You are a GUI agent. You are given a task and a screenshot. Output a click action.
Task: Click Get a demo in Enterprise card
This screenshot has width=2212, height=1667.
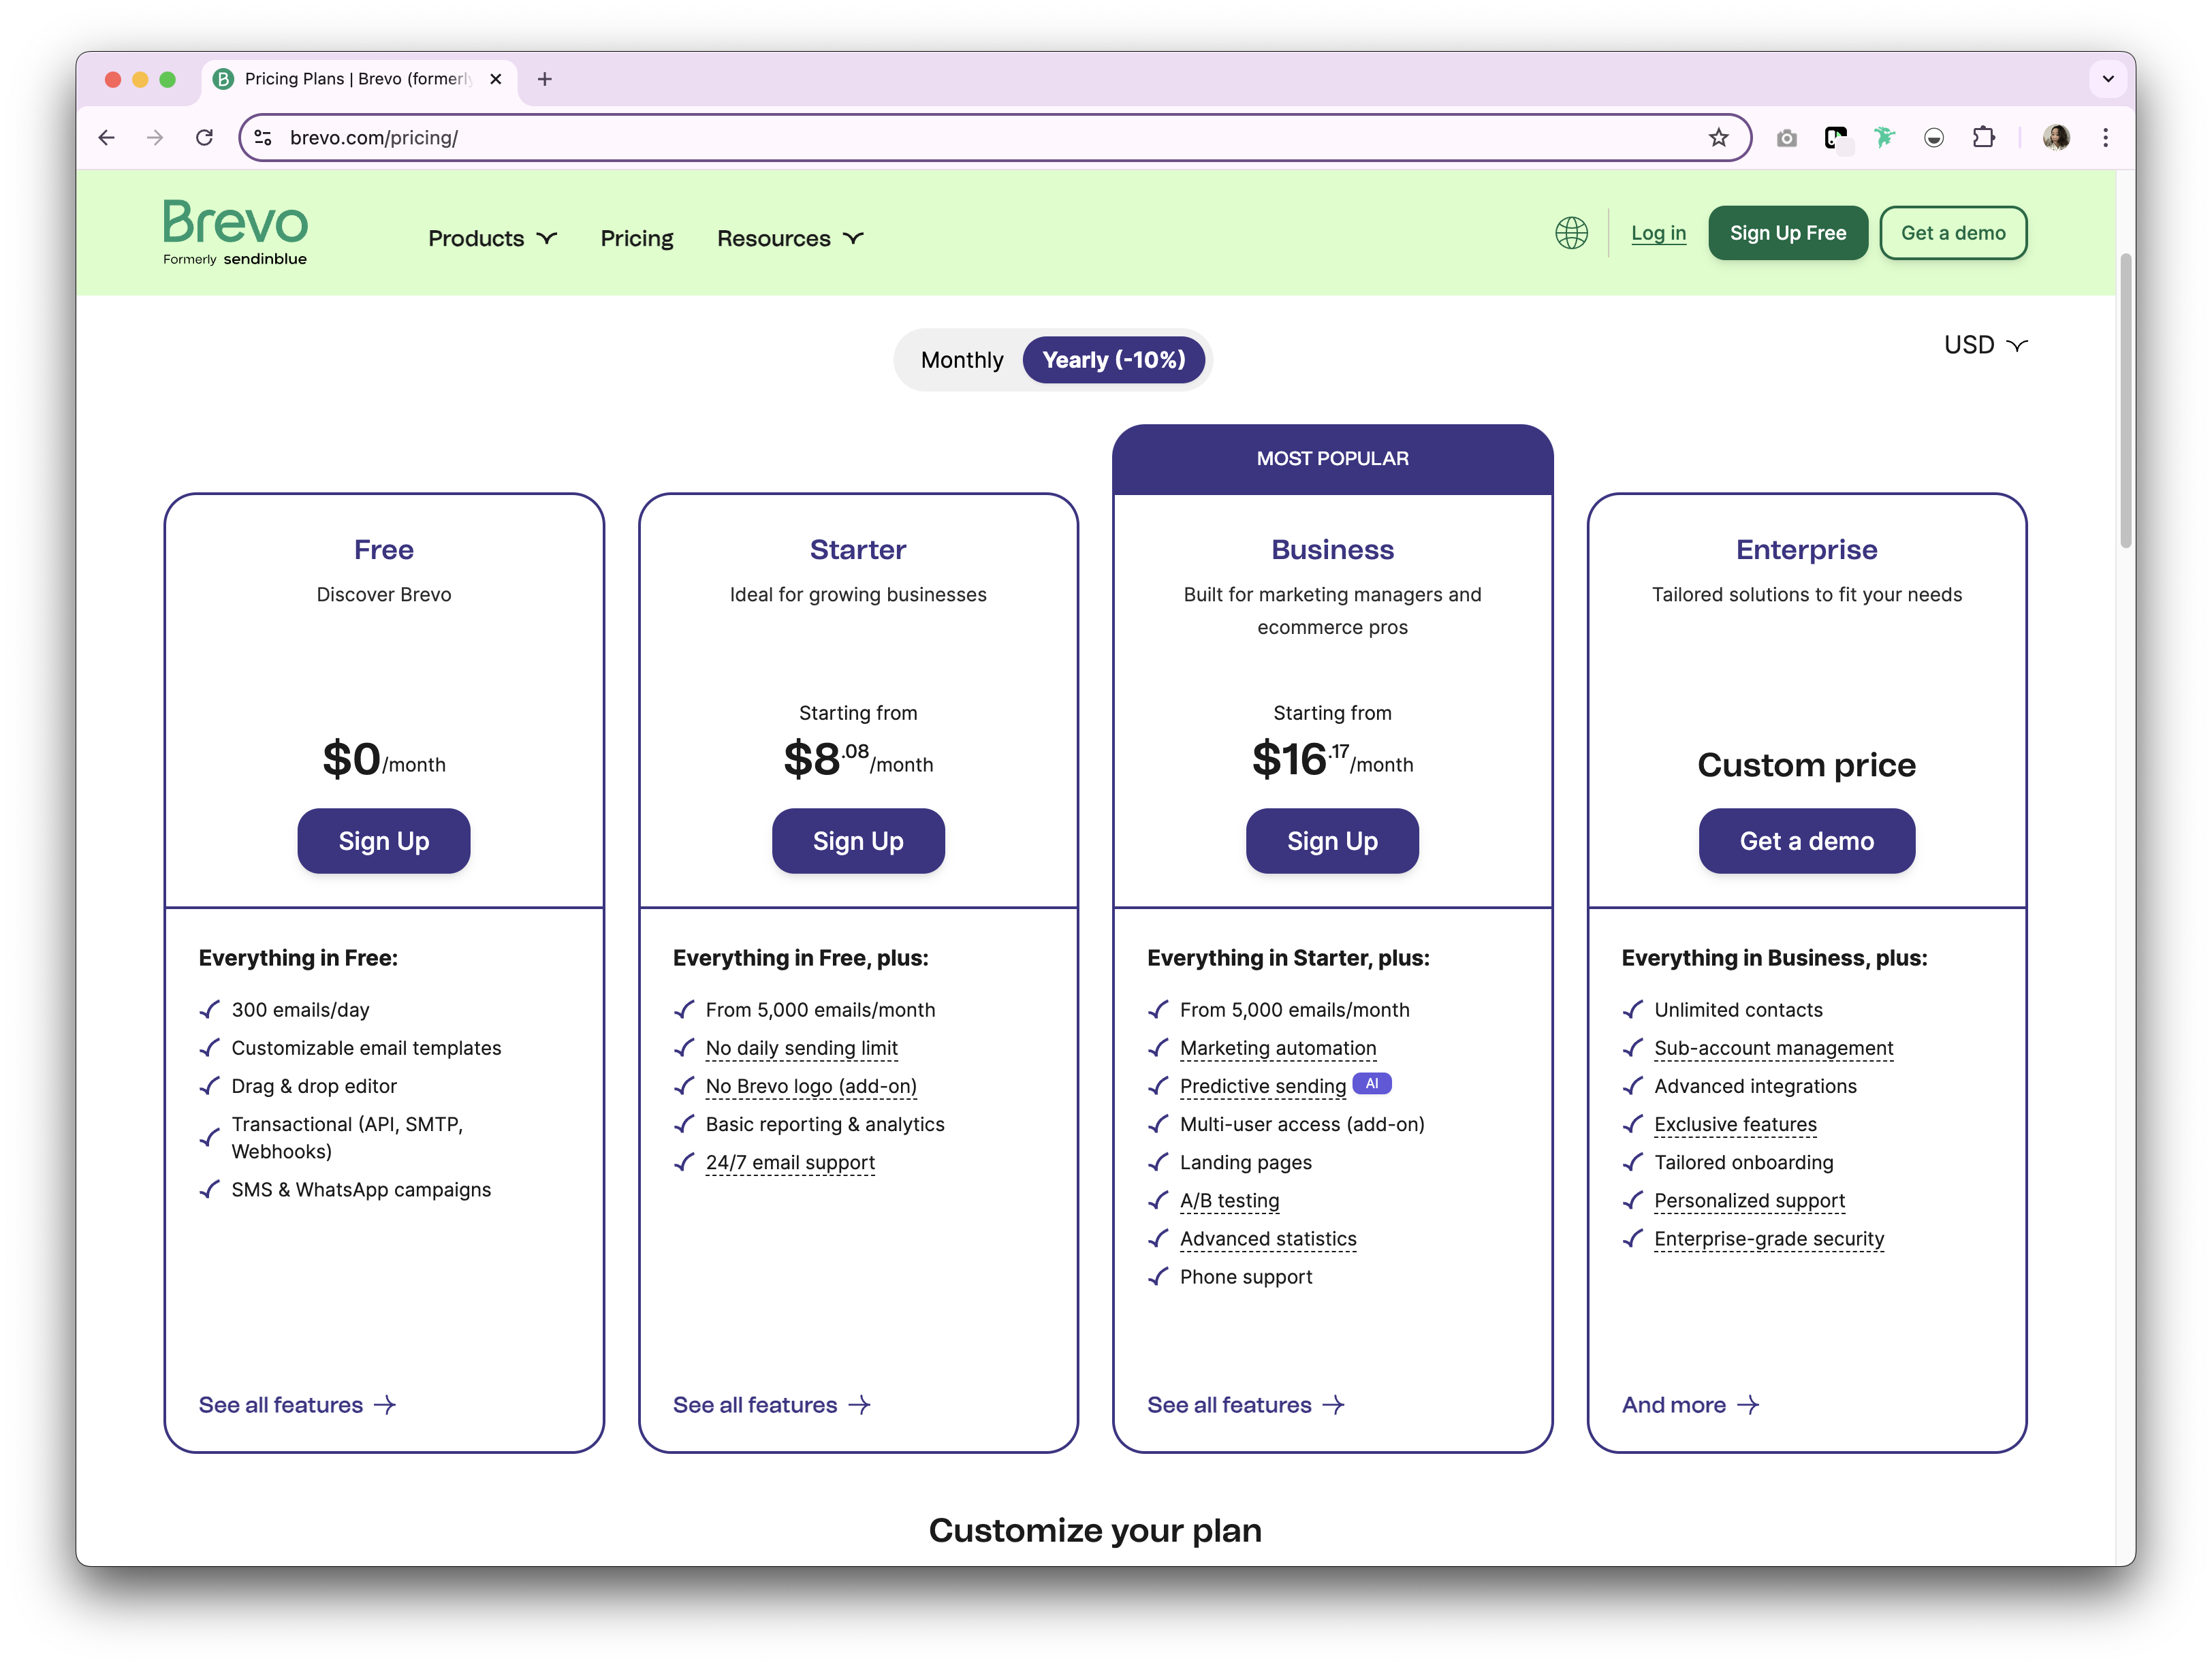(1806, 841)
